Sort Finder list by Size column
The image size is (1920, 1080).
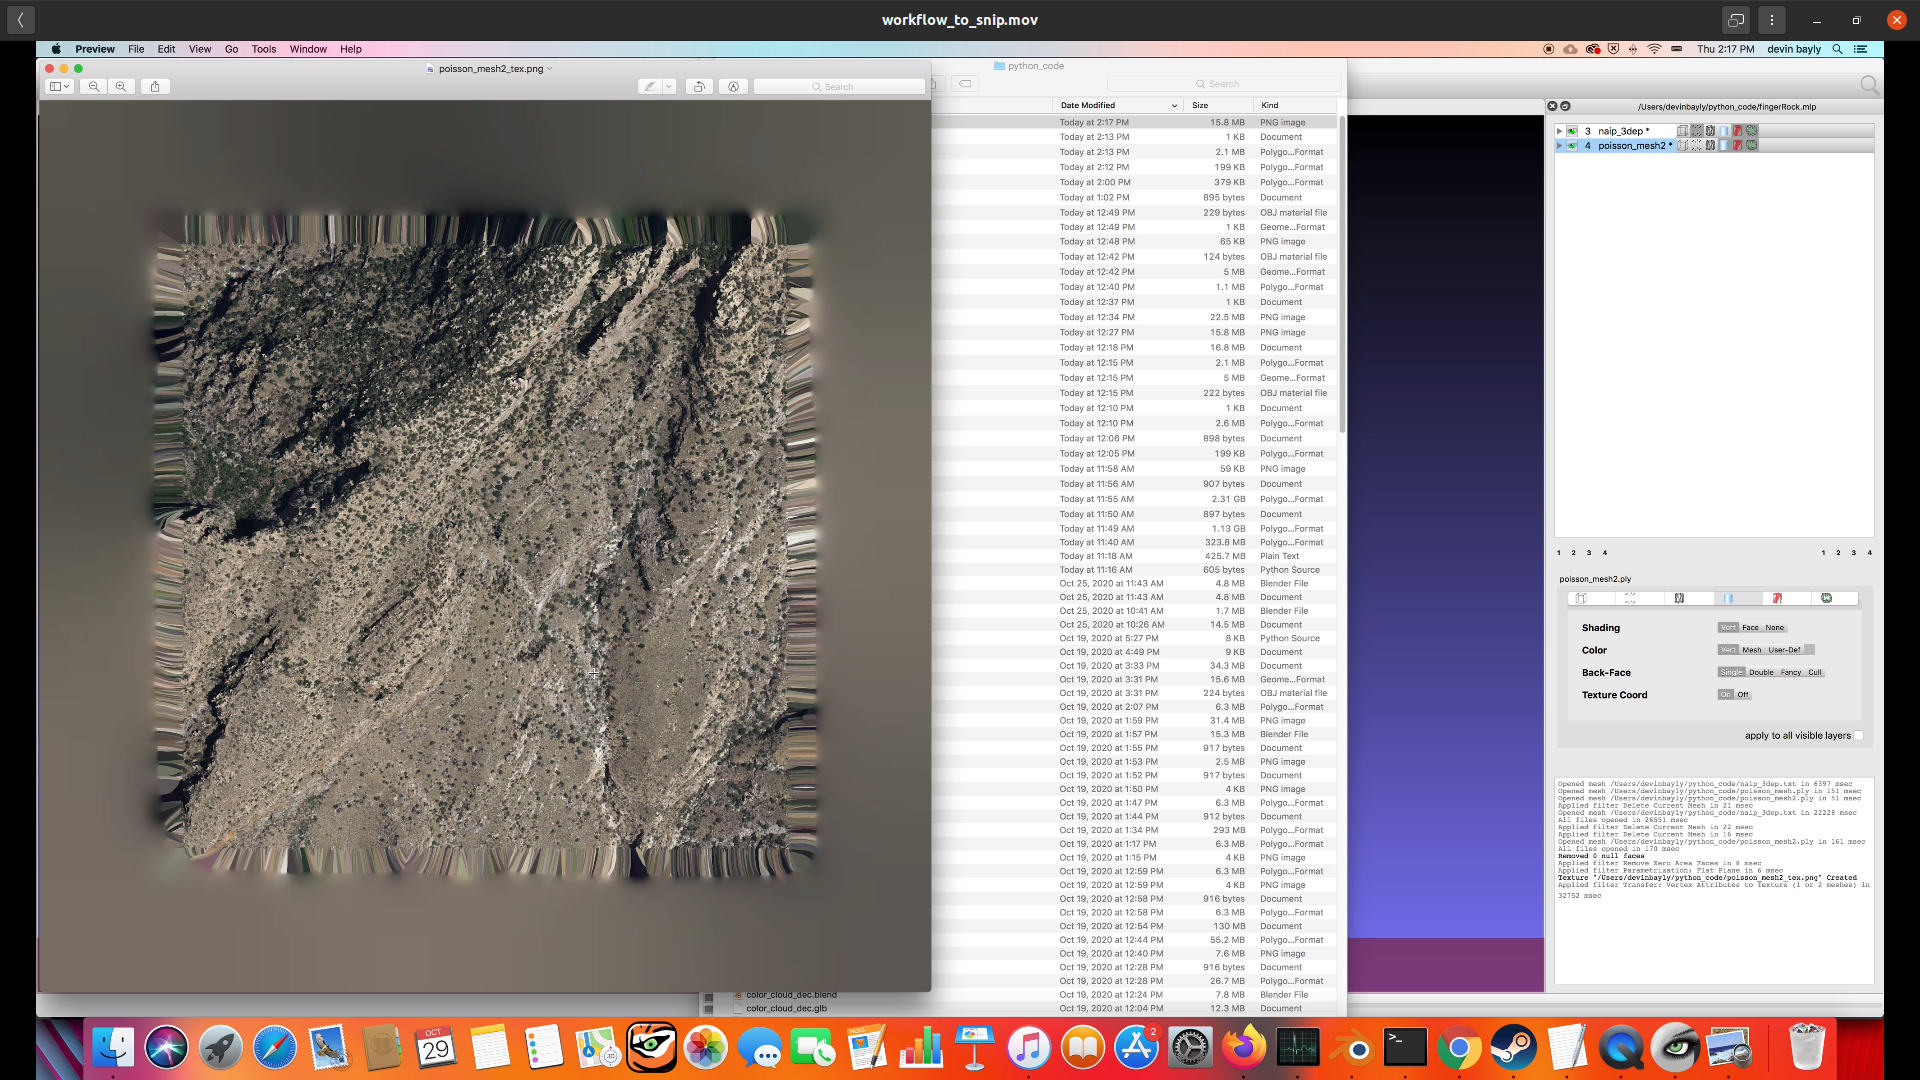tap(1218, 105)
